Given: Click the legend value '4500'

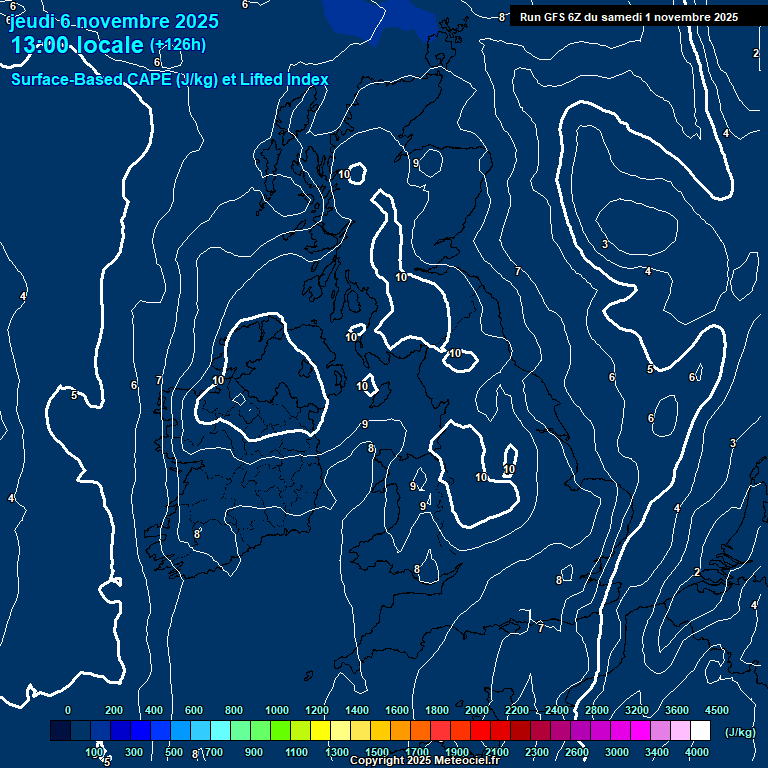Looking at the screenshot, I should click(x=717, y=710).
